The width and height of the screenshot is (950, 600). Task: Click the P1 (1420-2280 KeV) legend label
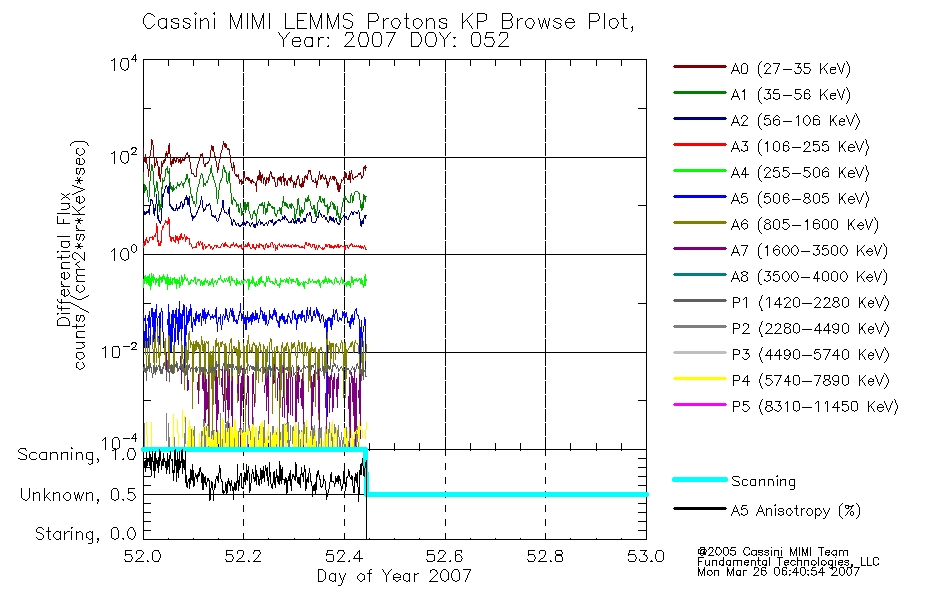click(811, 302)
